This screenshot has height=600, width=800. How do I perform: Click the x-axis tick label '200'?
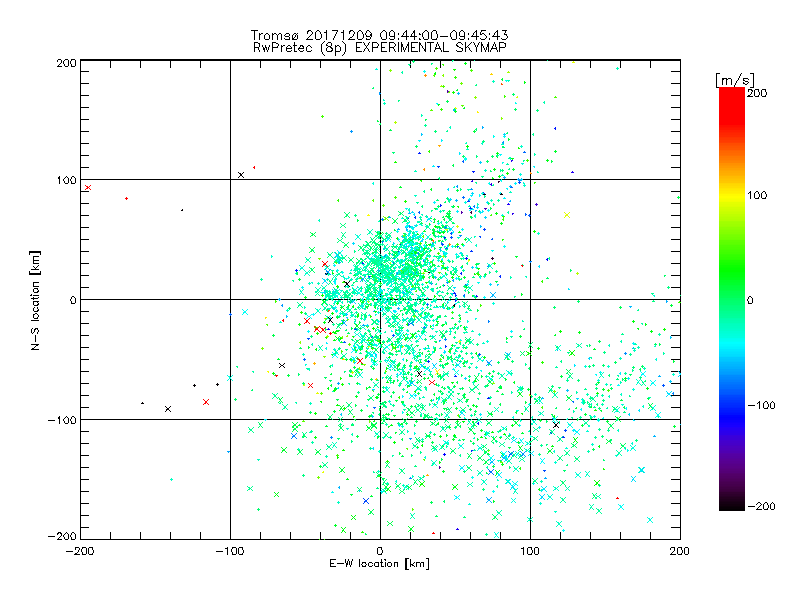pos(680,552)
